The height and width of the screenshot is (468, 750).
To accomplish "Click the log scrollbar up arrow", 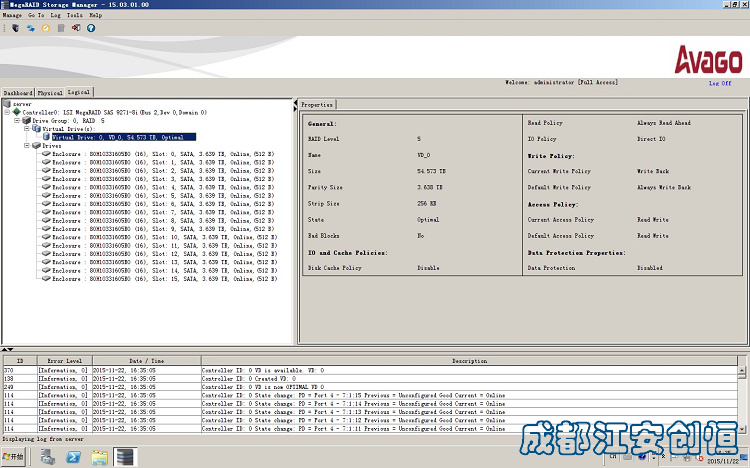I will [742, 370].
